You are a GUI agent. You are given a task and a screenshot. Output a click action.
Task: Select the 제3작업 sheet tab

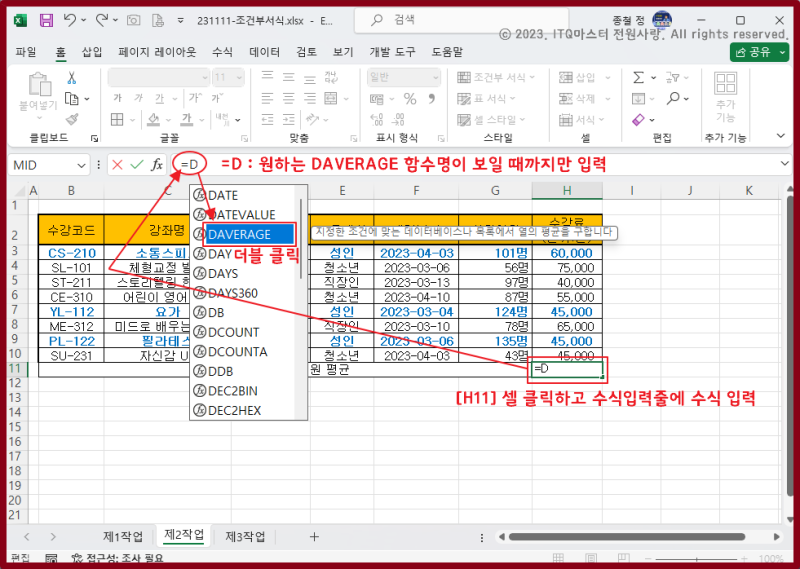tap(245, 536)
